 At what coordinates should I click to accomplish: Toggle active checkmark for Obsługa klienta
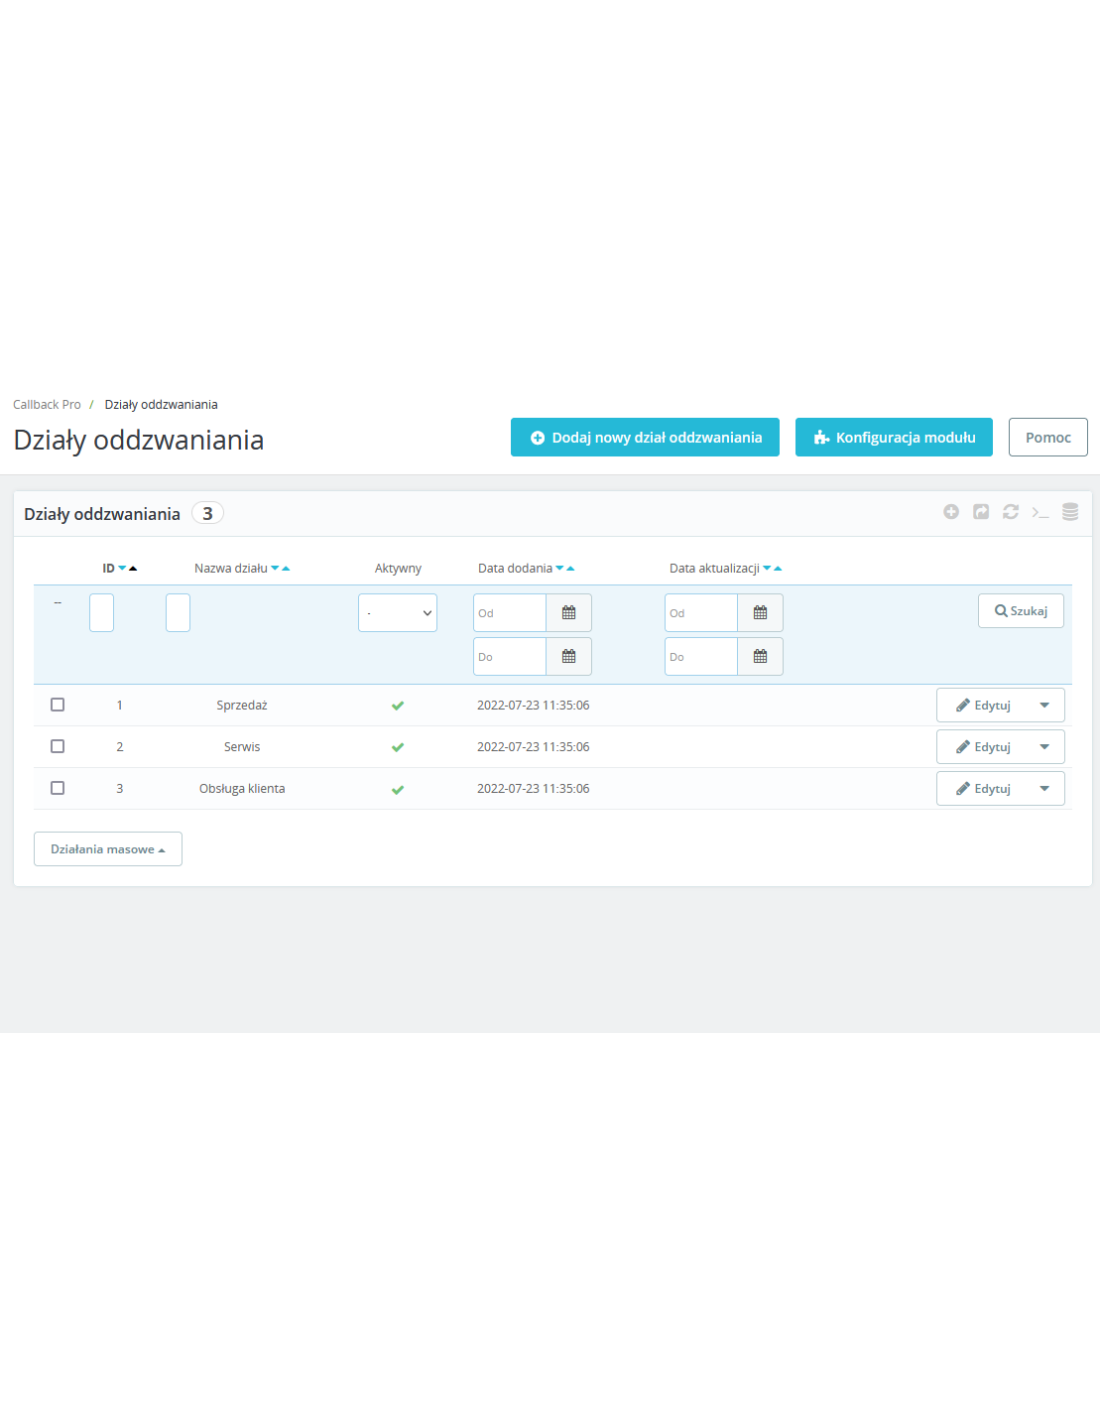pos(398,789)
